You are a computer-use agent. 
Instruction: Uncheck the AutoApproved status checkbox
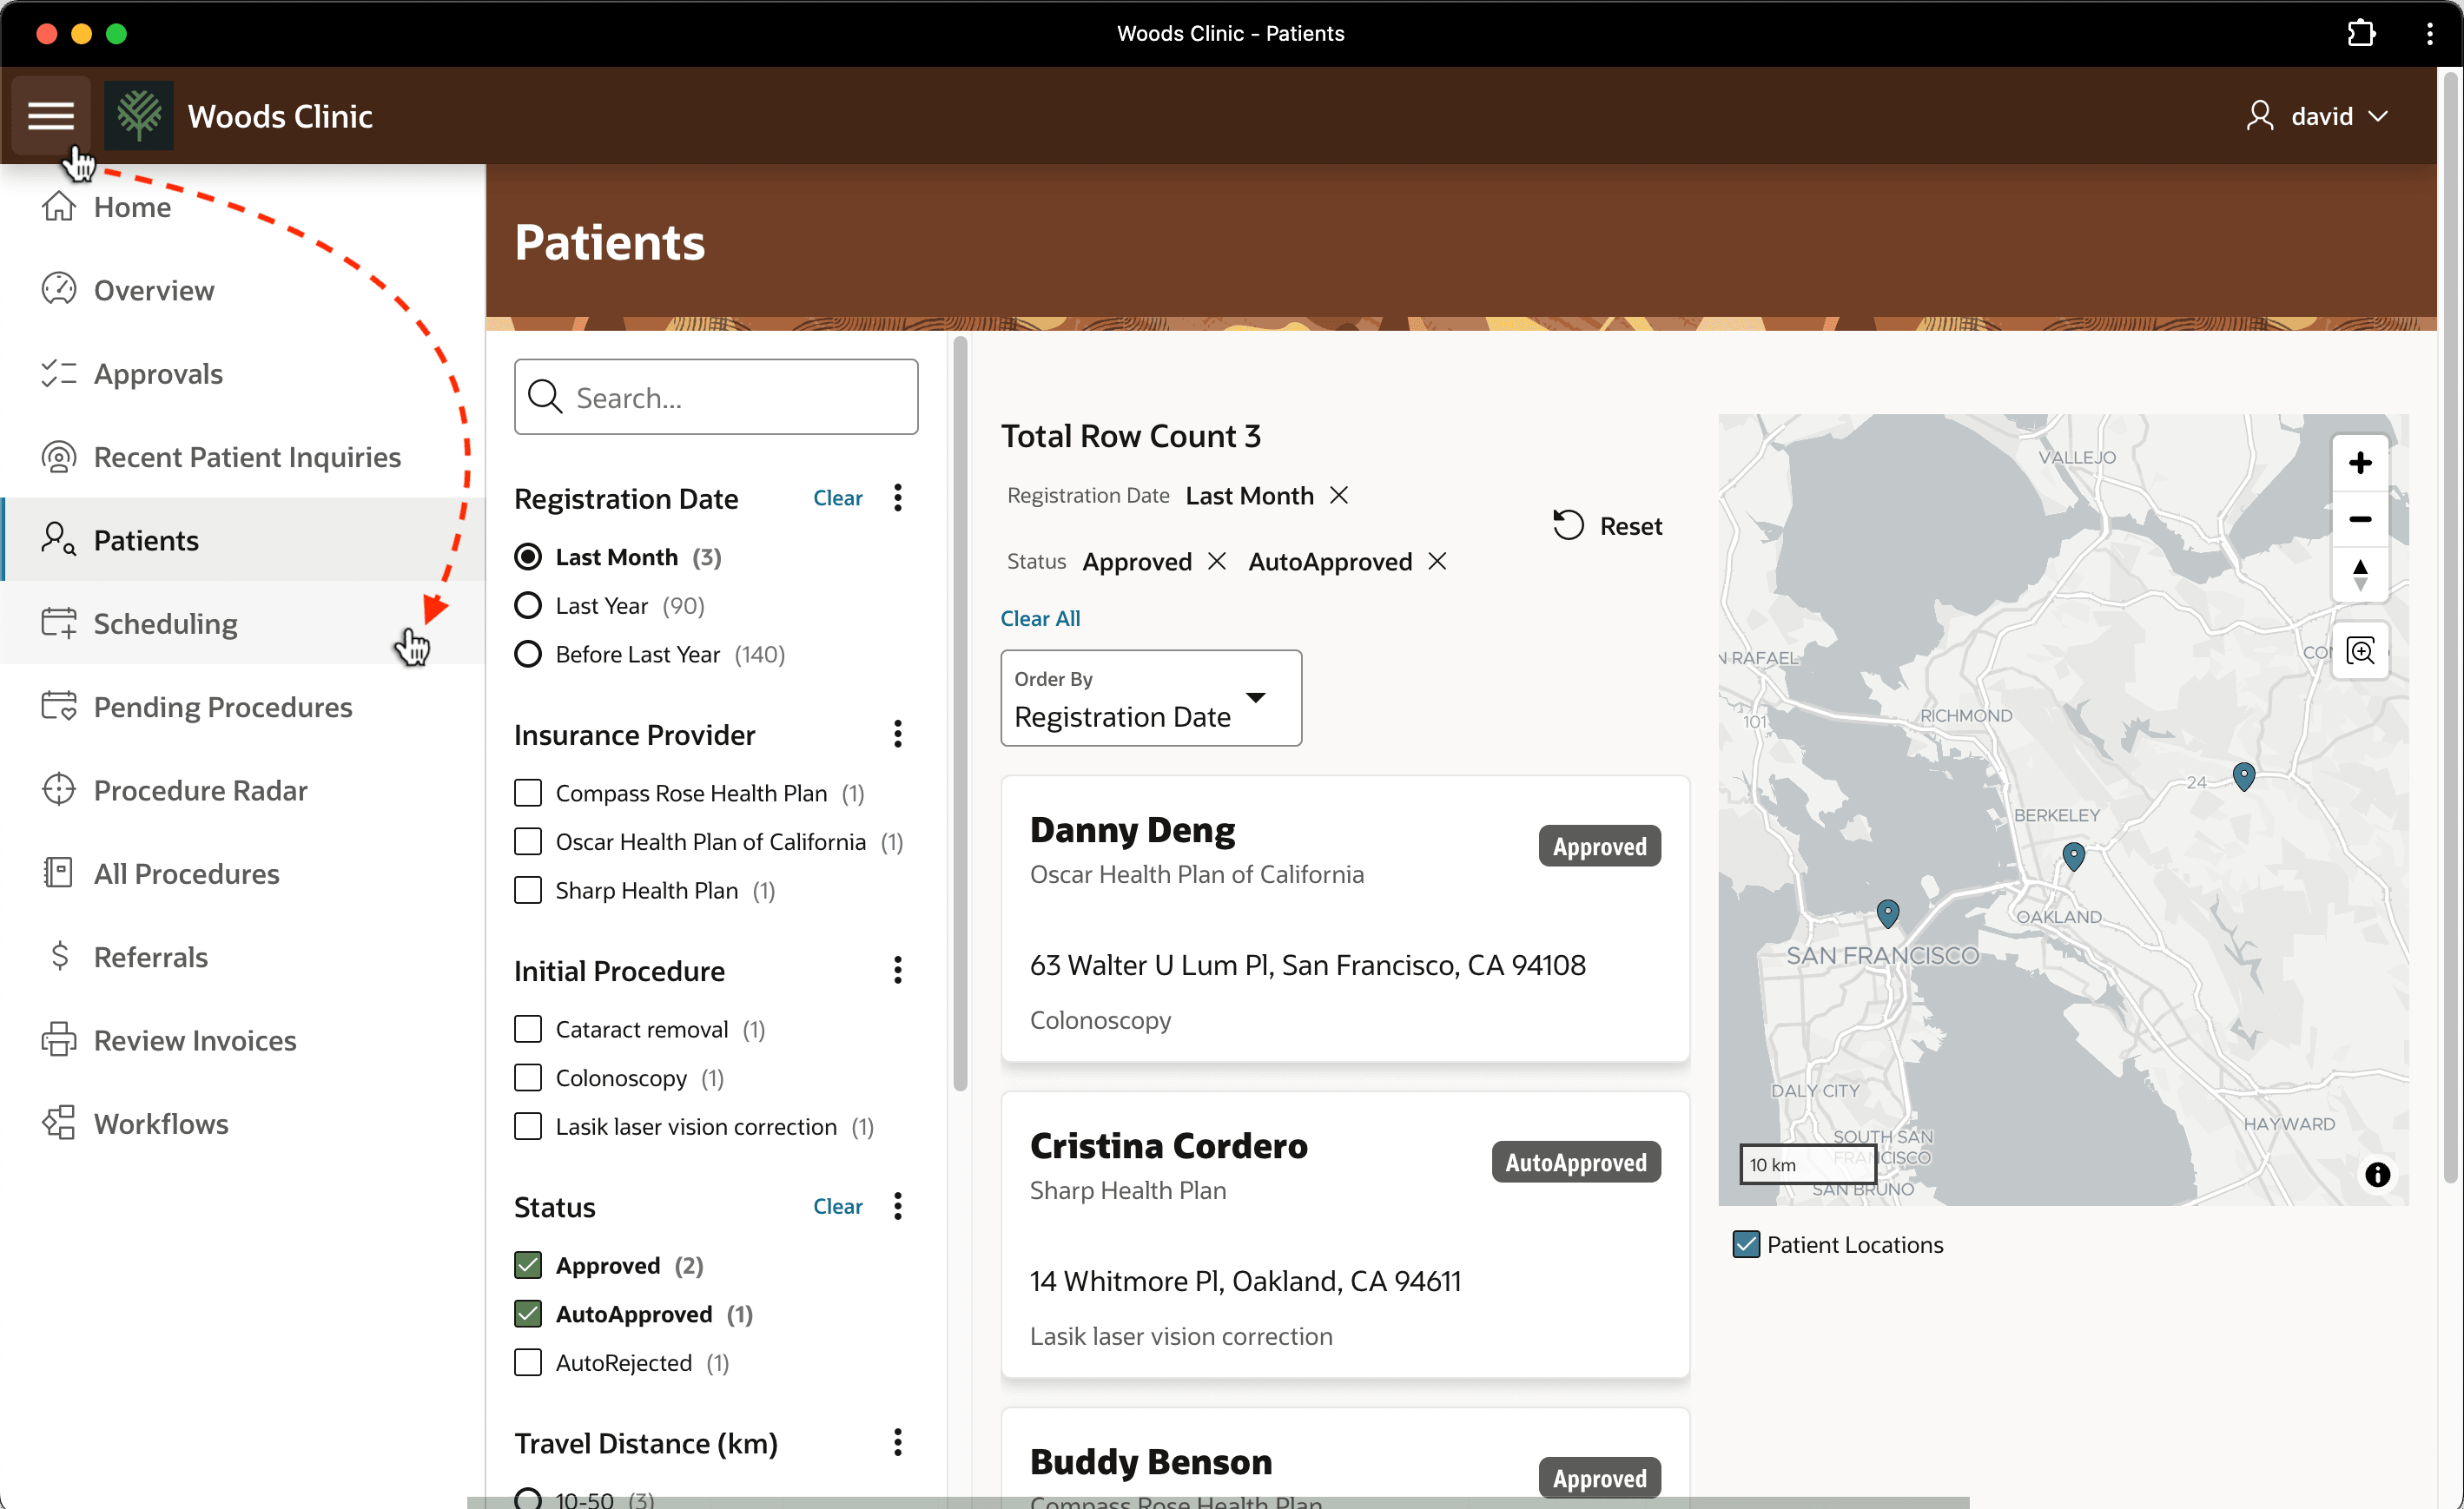[528, 1314]
